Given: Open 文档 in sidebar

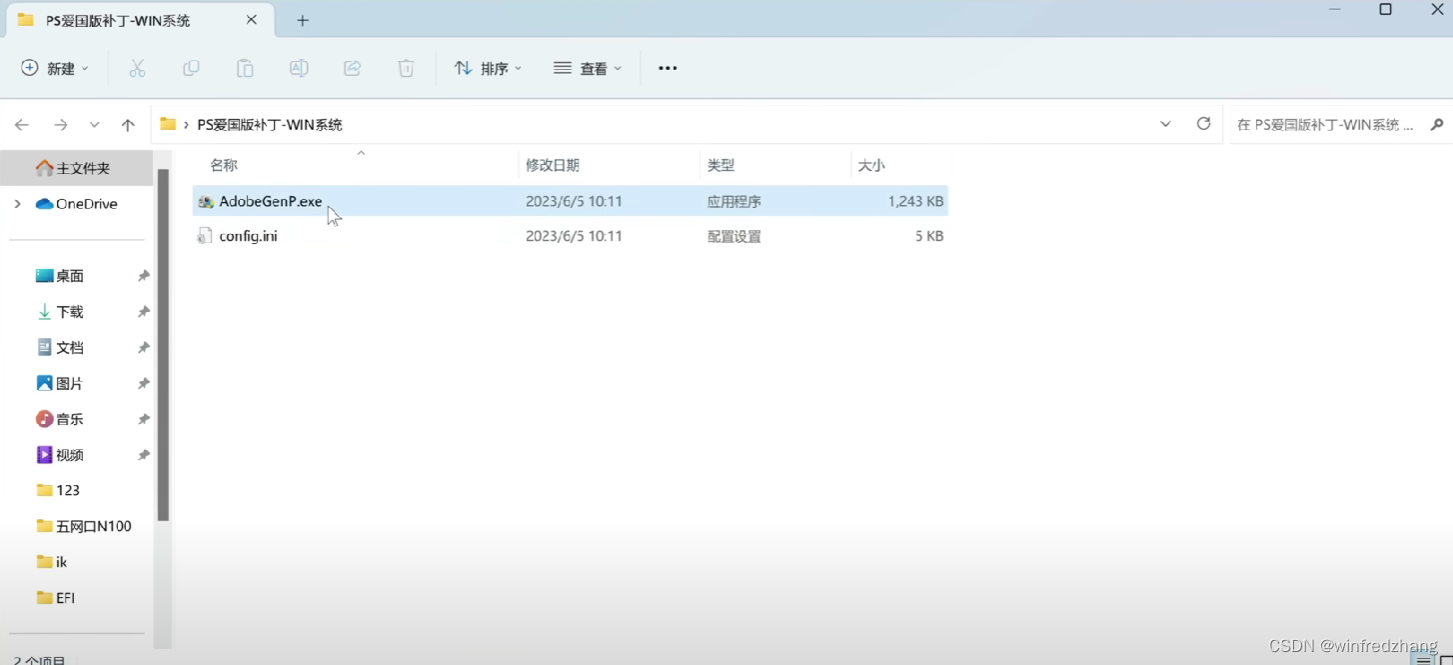Looking at the screenshot, I should tap(70, 348).
